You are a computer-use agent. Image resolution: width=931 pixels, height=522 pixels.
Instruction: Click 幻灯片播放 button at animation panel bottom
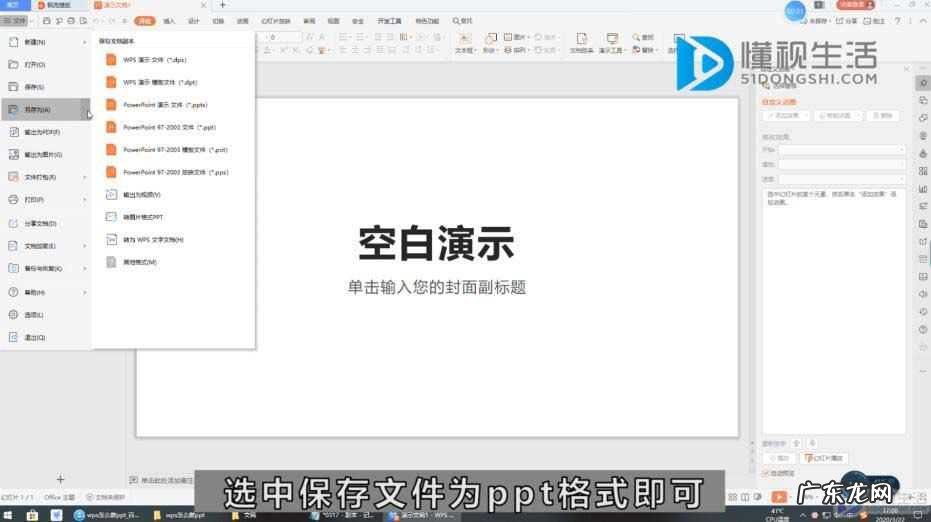coord(824,458)
